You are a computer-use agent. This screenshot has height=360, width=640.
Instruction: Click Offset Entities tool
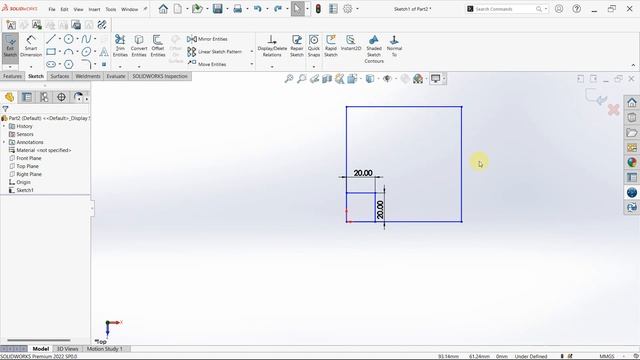(x=158, y=46)
